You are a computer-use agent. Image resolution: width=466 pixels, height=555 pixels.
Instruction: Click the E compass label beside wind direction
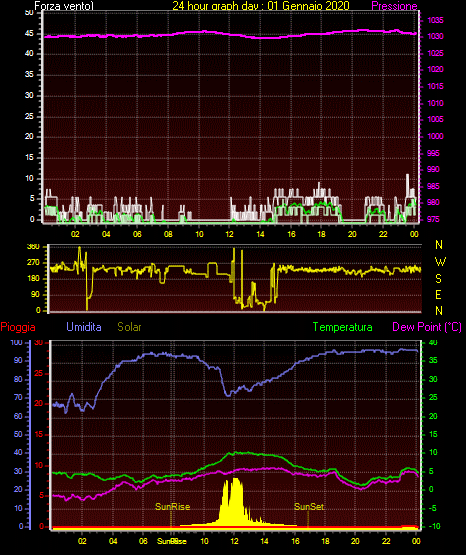click(x=438, y=294)
